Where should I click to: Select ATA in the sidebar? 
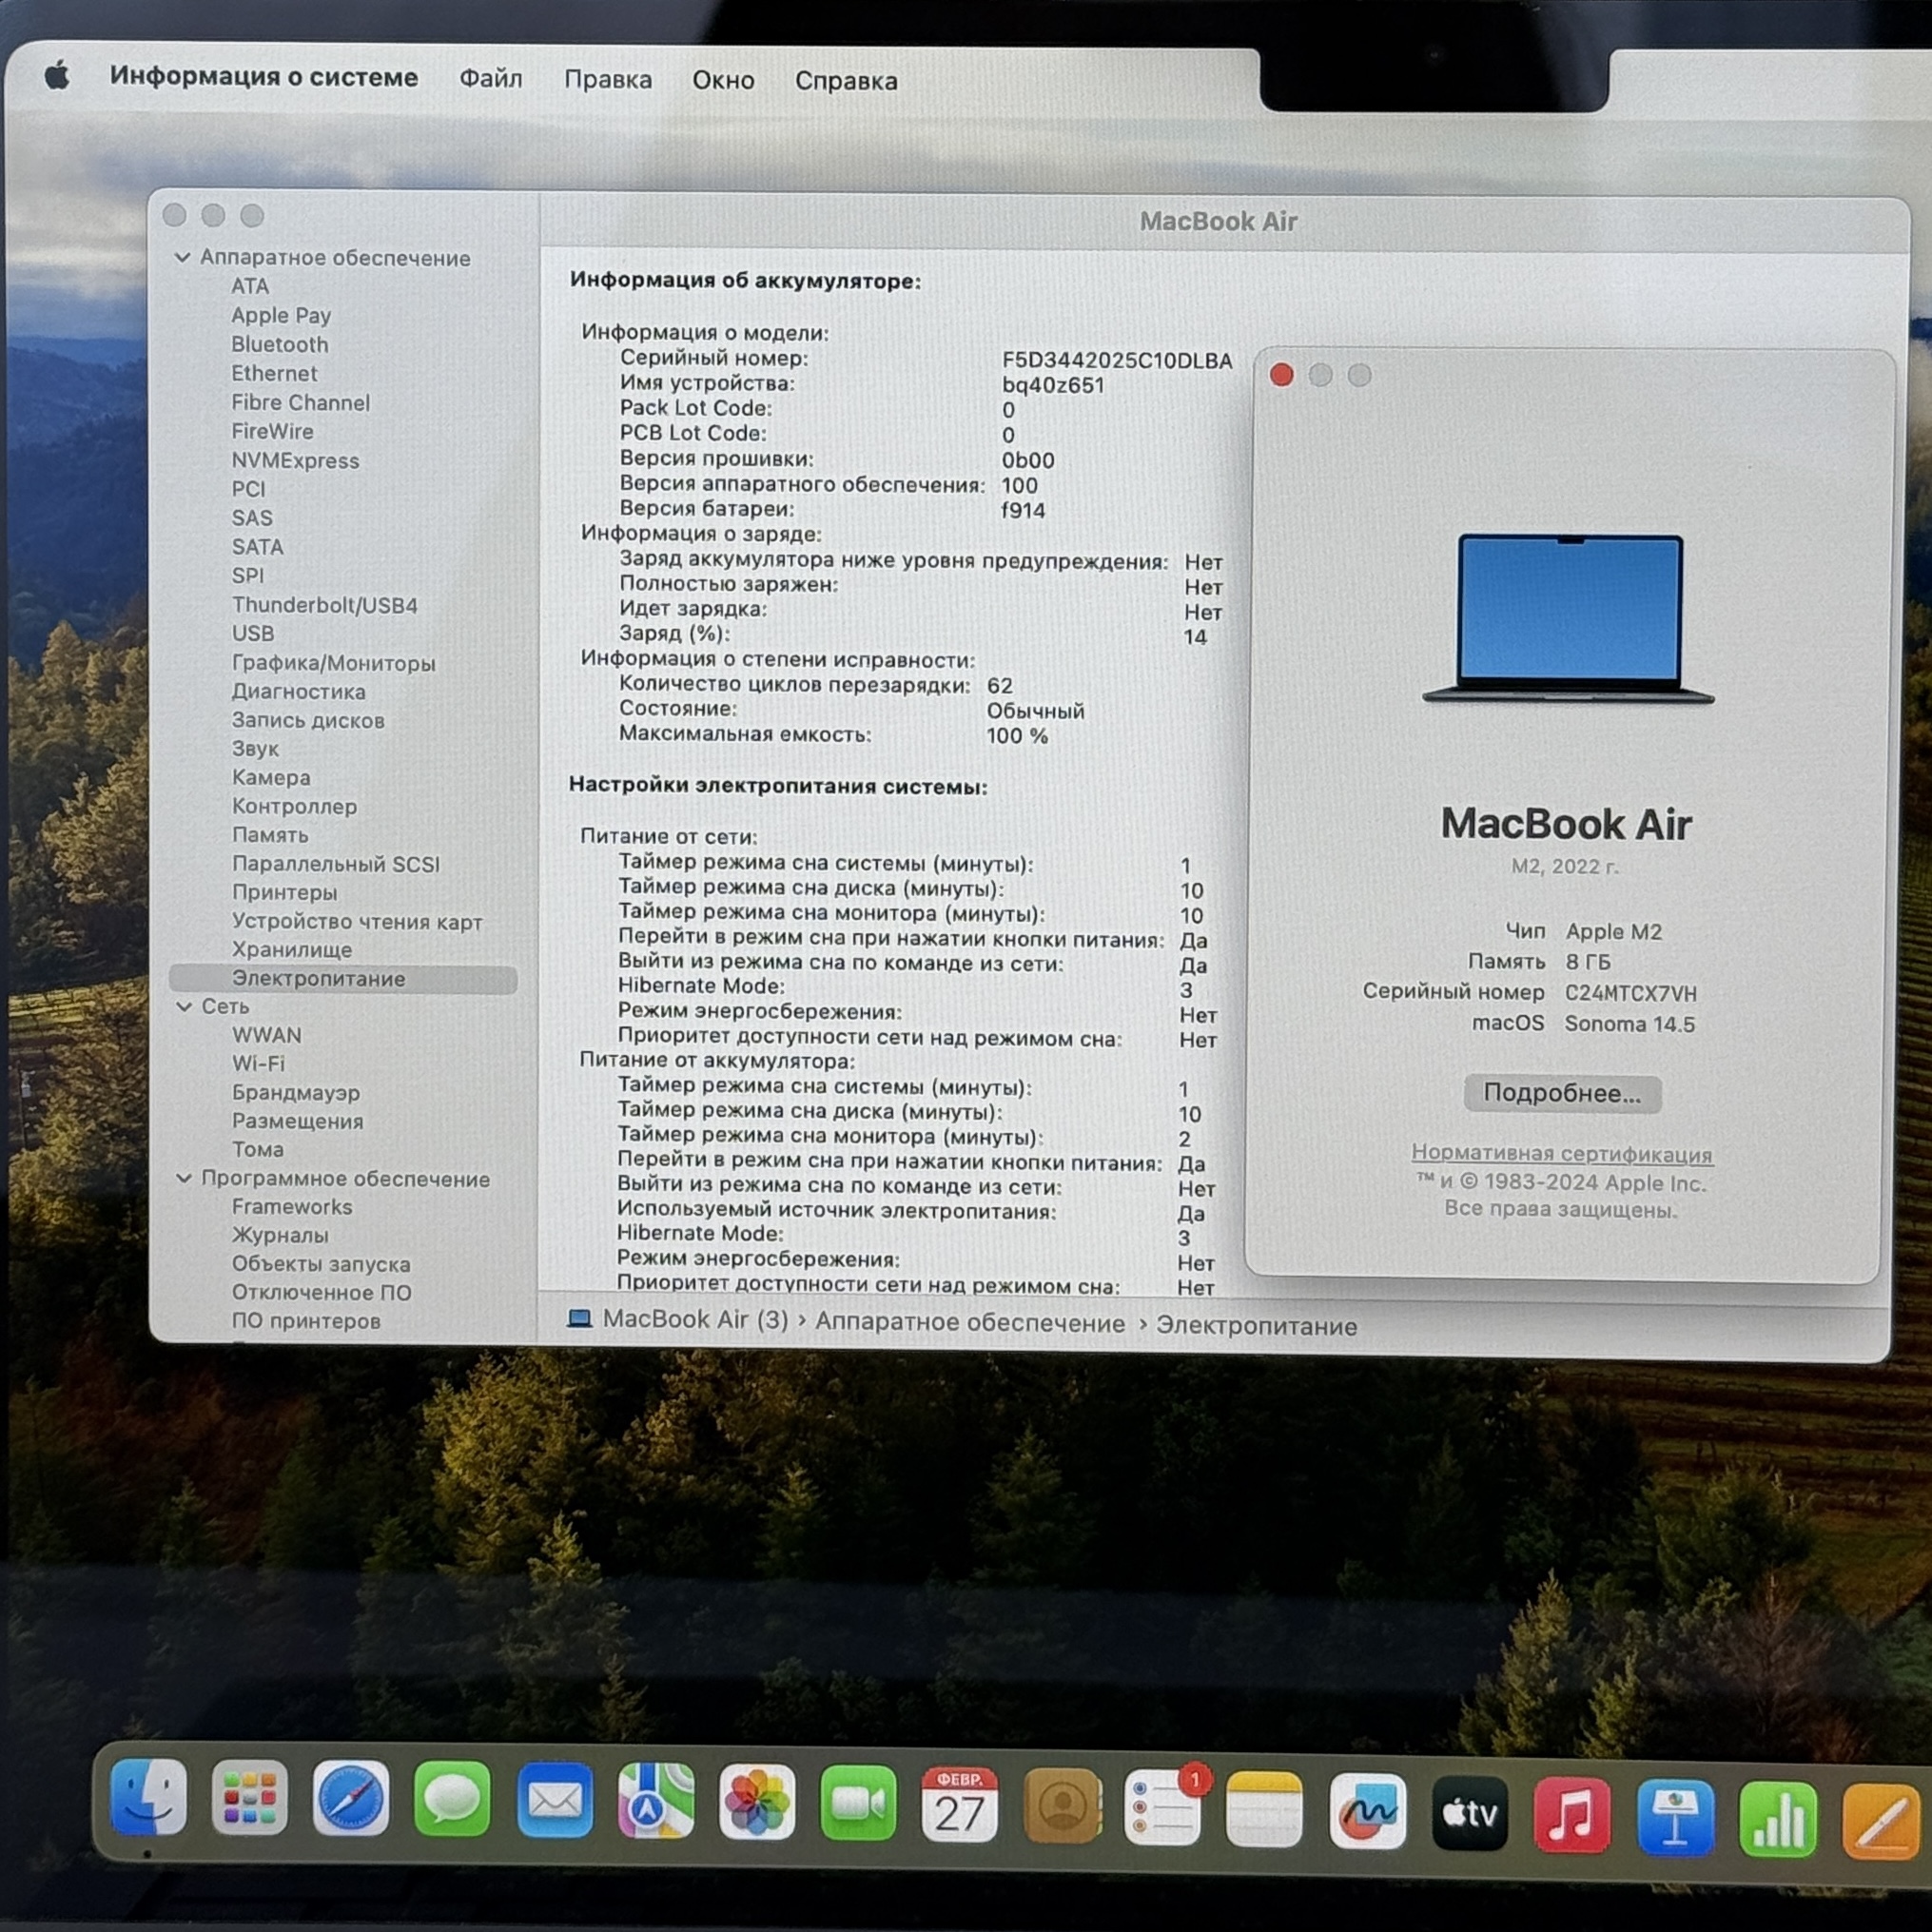click(x=250, y=286)
